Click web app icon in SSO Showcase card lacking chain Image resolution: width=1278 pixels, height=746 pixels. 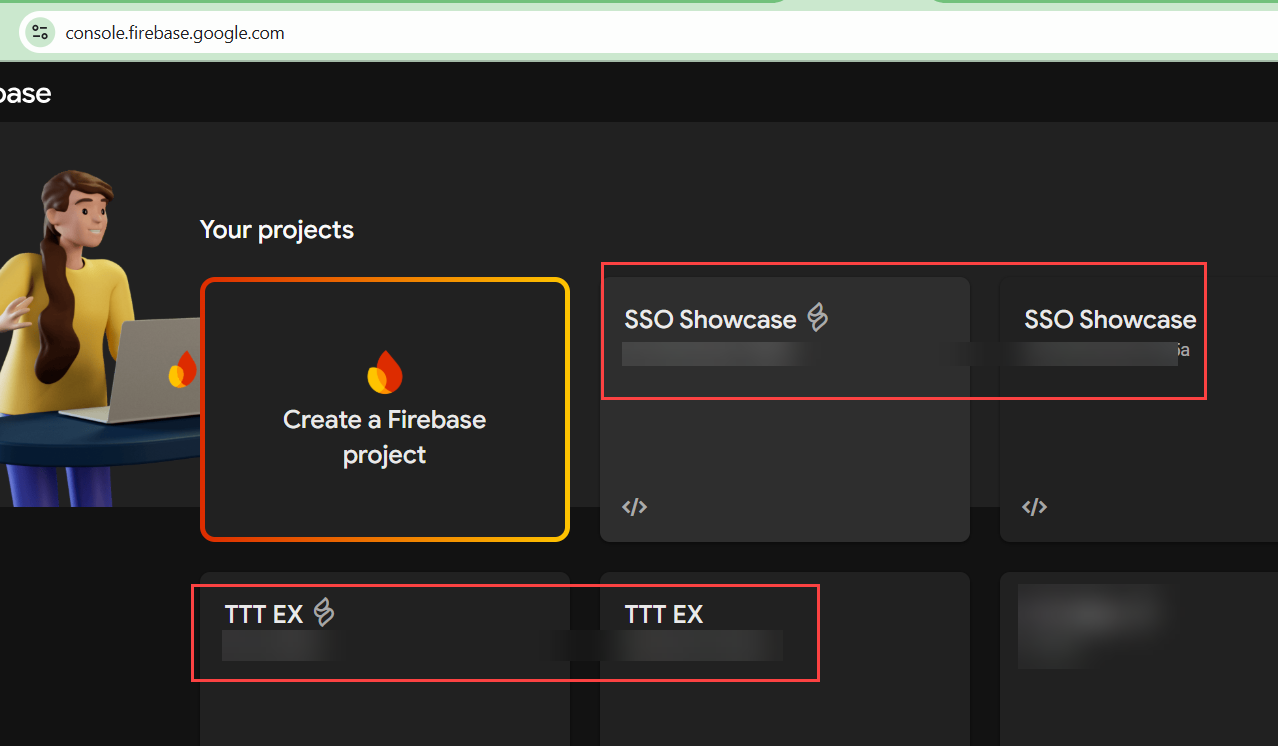point(1034,507)
